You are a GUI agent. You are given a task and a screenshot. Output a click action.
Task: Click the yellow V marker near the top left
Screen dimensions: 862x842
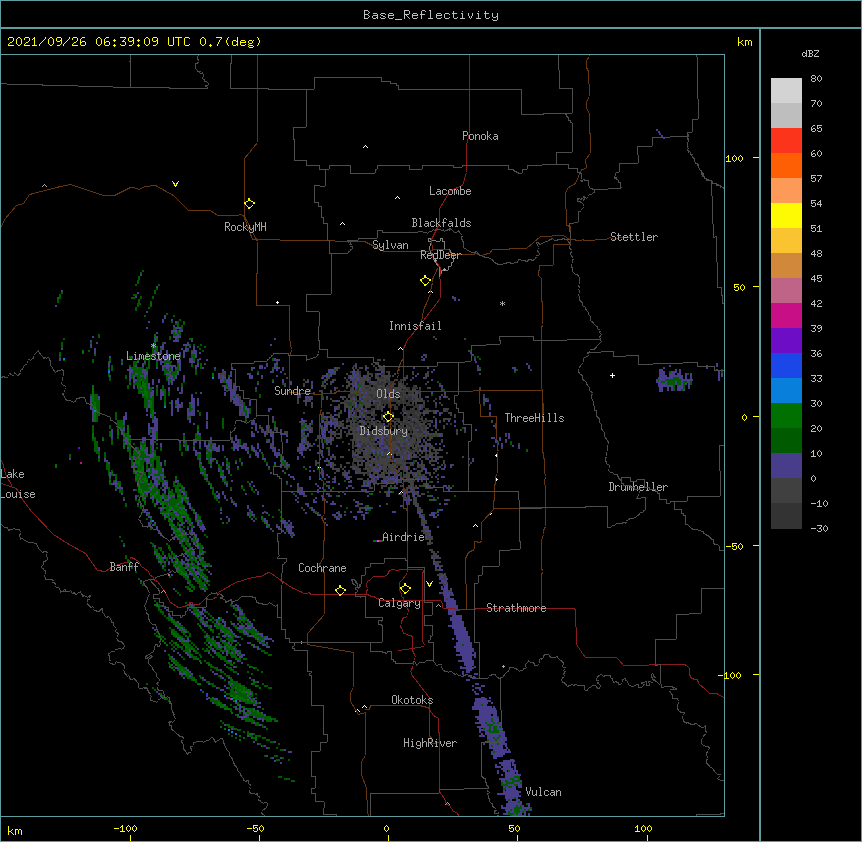175,184
